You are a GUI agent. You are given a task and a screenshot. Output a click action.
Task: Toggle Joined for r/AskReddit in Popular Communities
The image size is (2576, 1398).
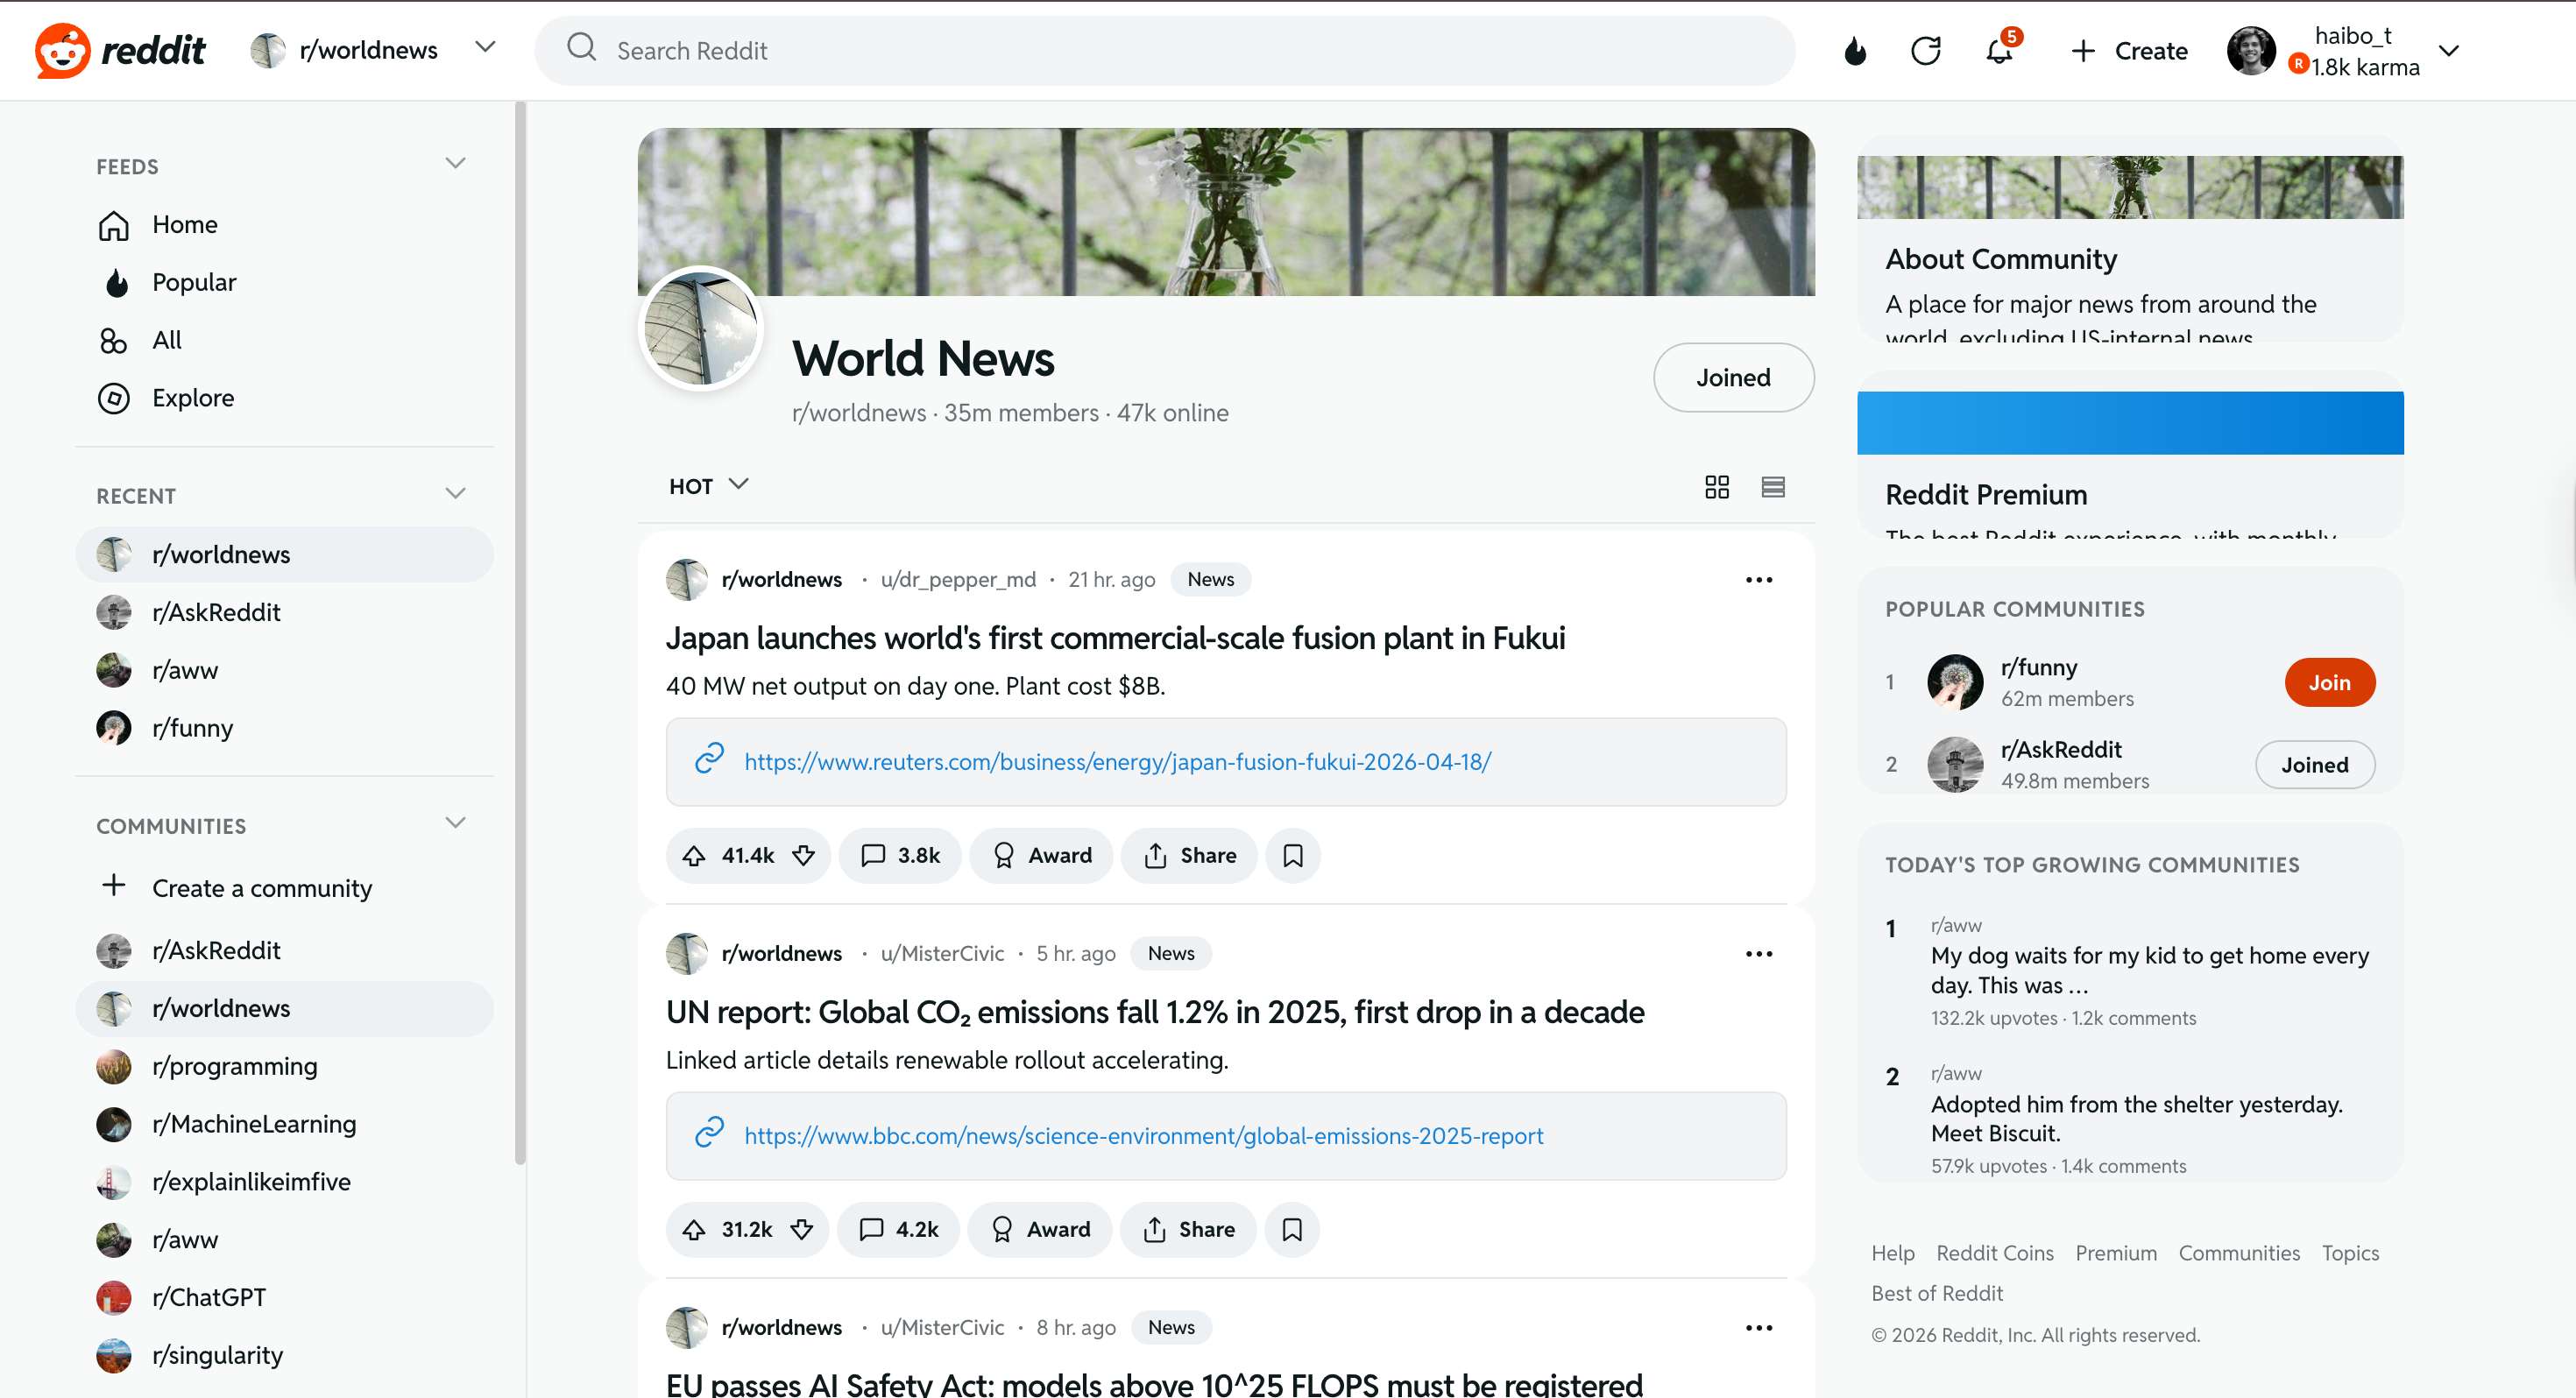click(x=2314, y=765)
